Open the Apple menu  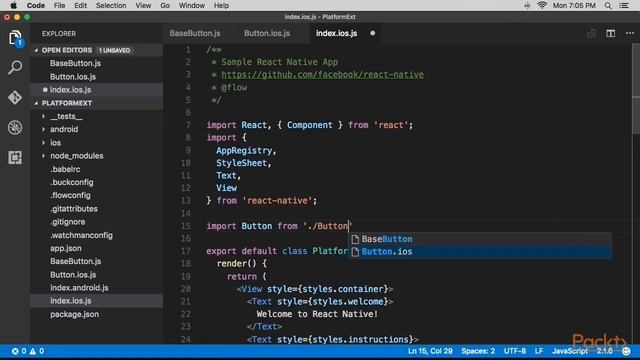(13, 5)
